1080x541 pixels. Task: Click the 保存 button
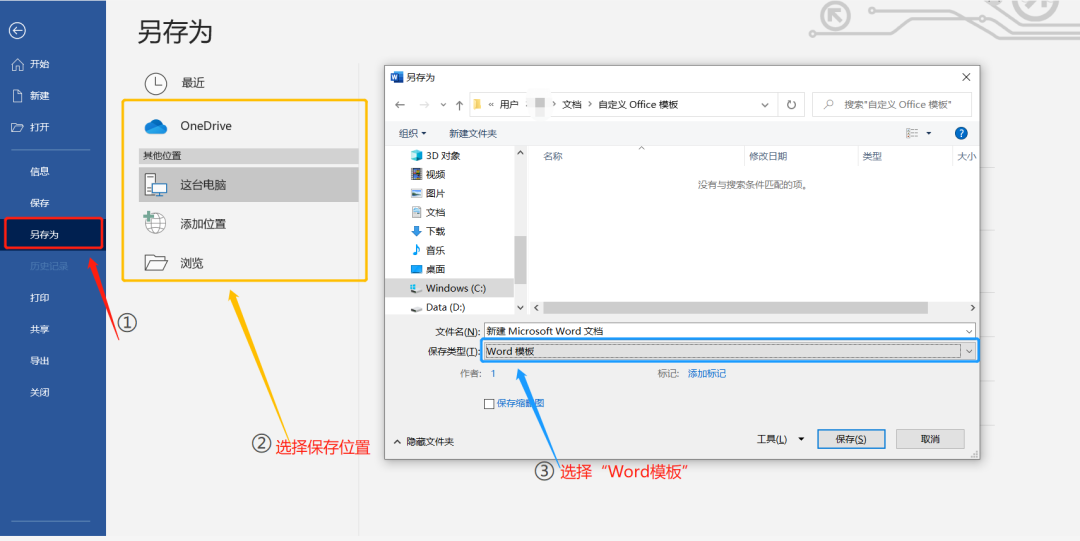[851, 439]
